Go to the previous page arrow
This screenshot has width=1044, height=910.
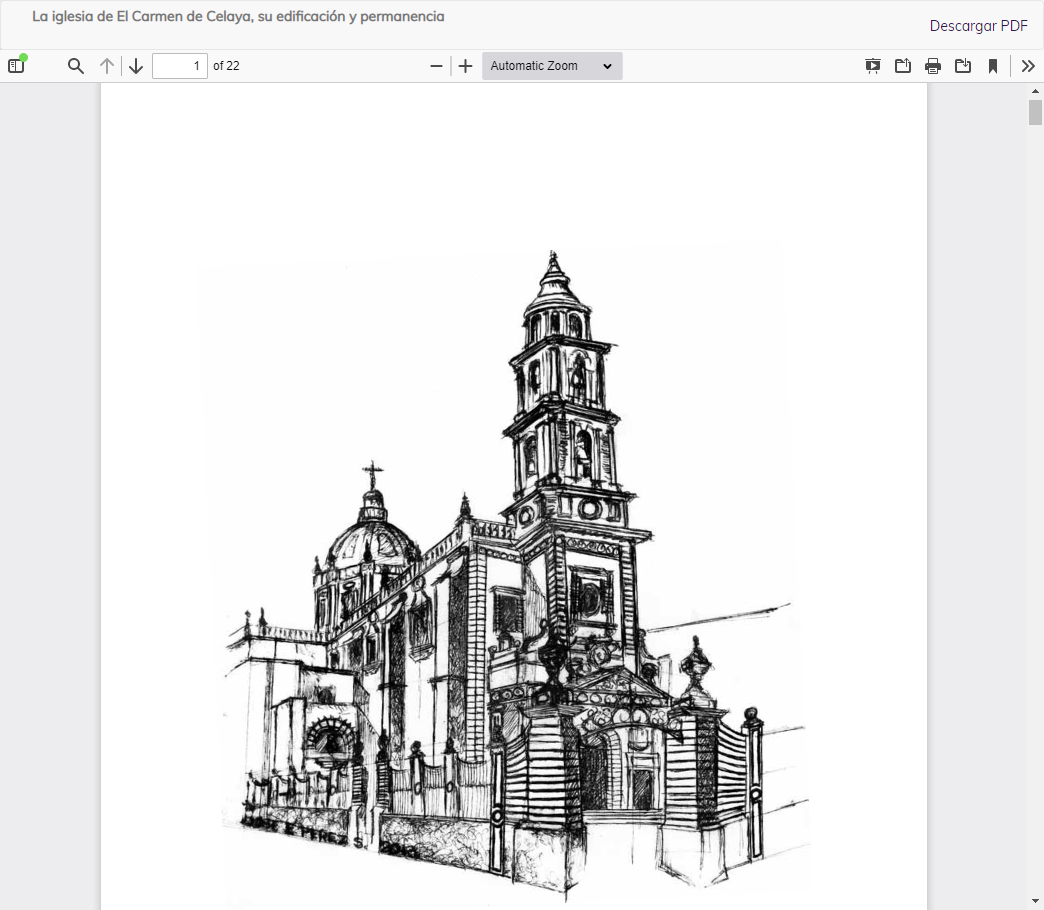pos(107,66)
